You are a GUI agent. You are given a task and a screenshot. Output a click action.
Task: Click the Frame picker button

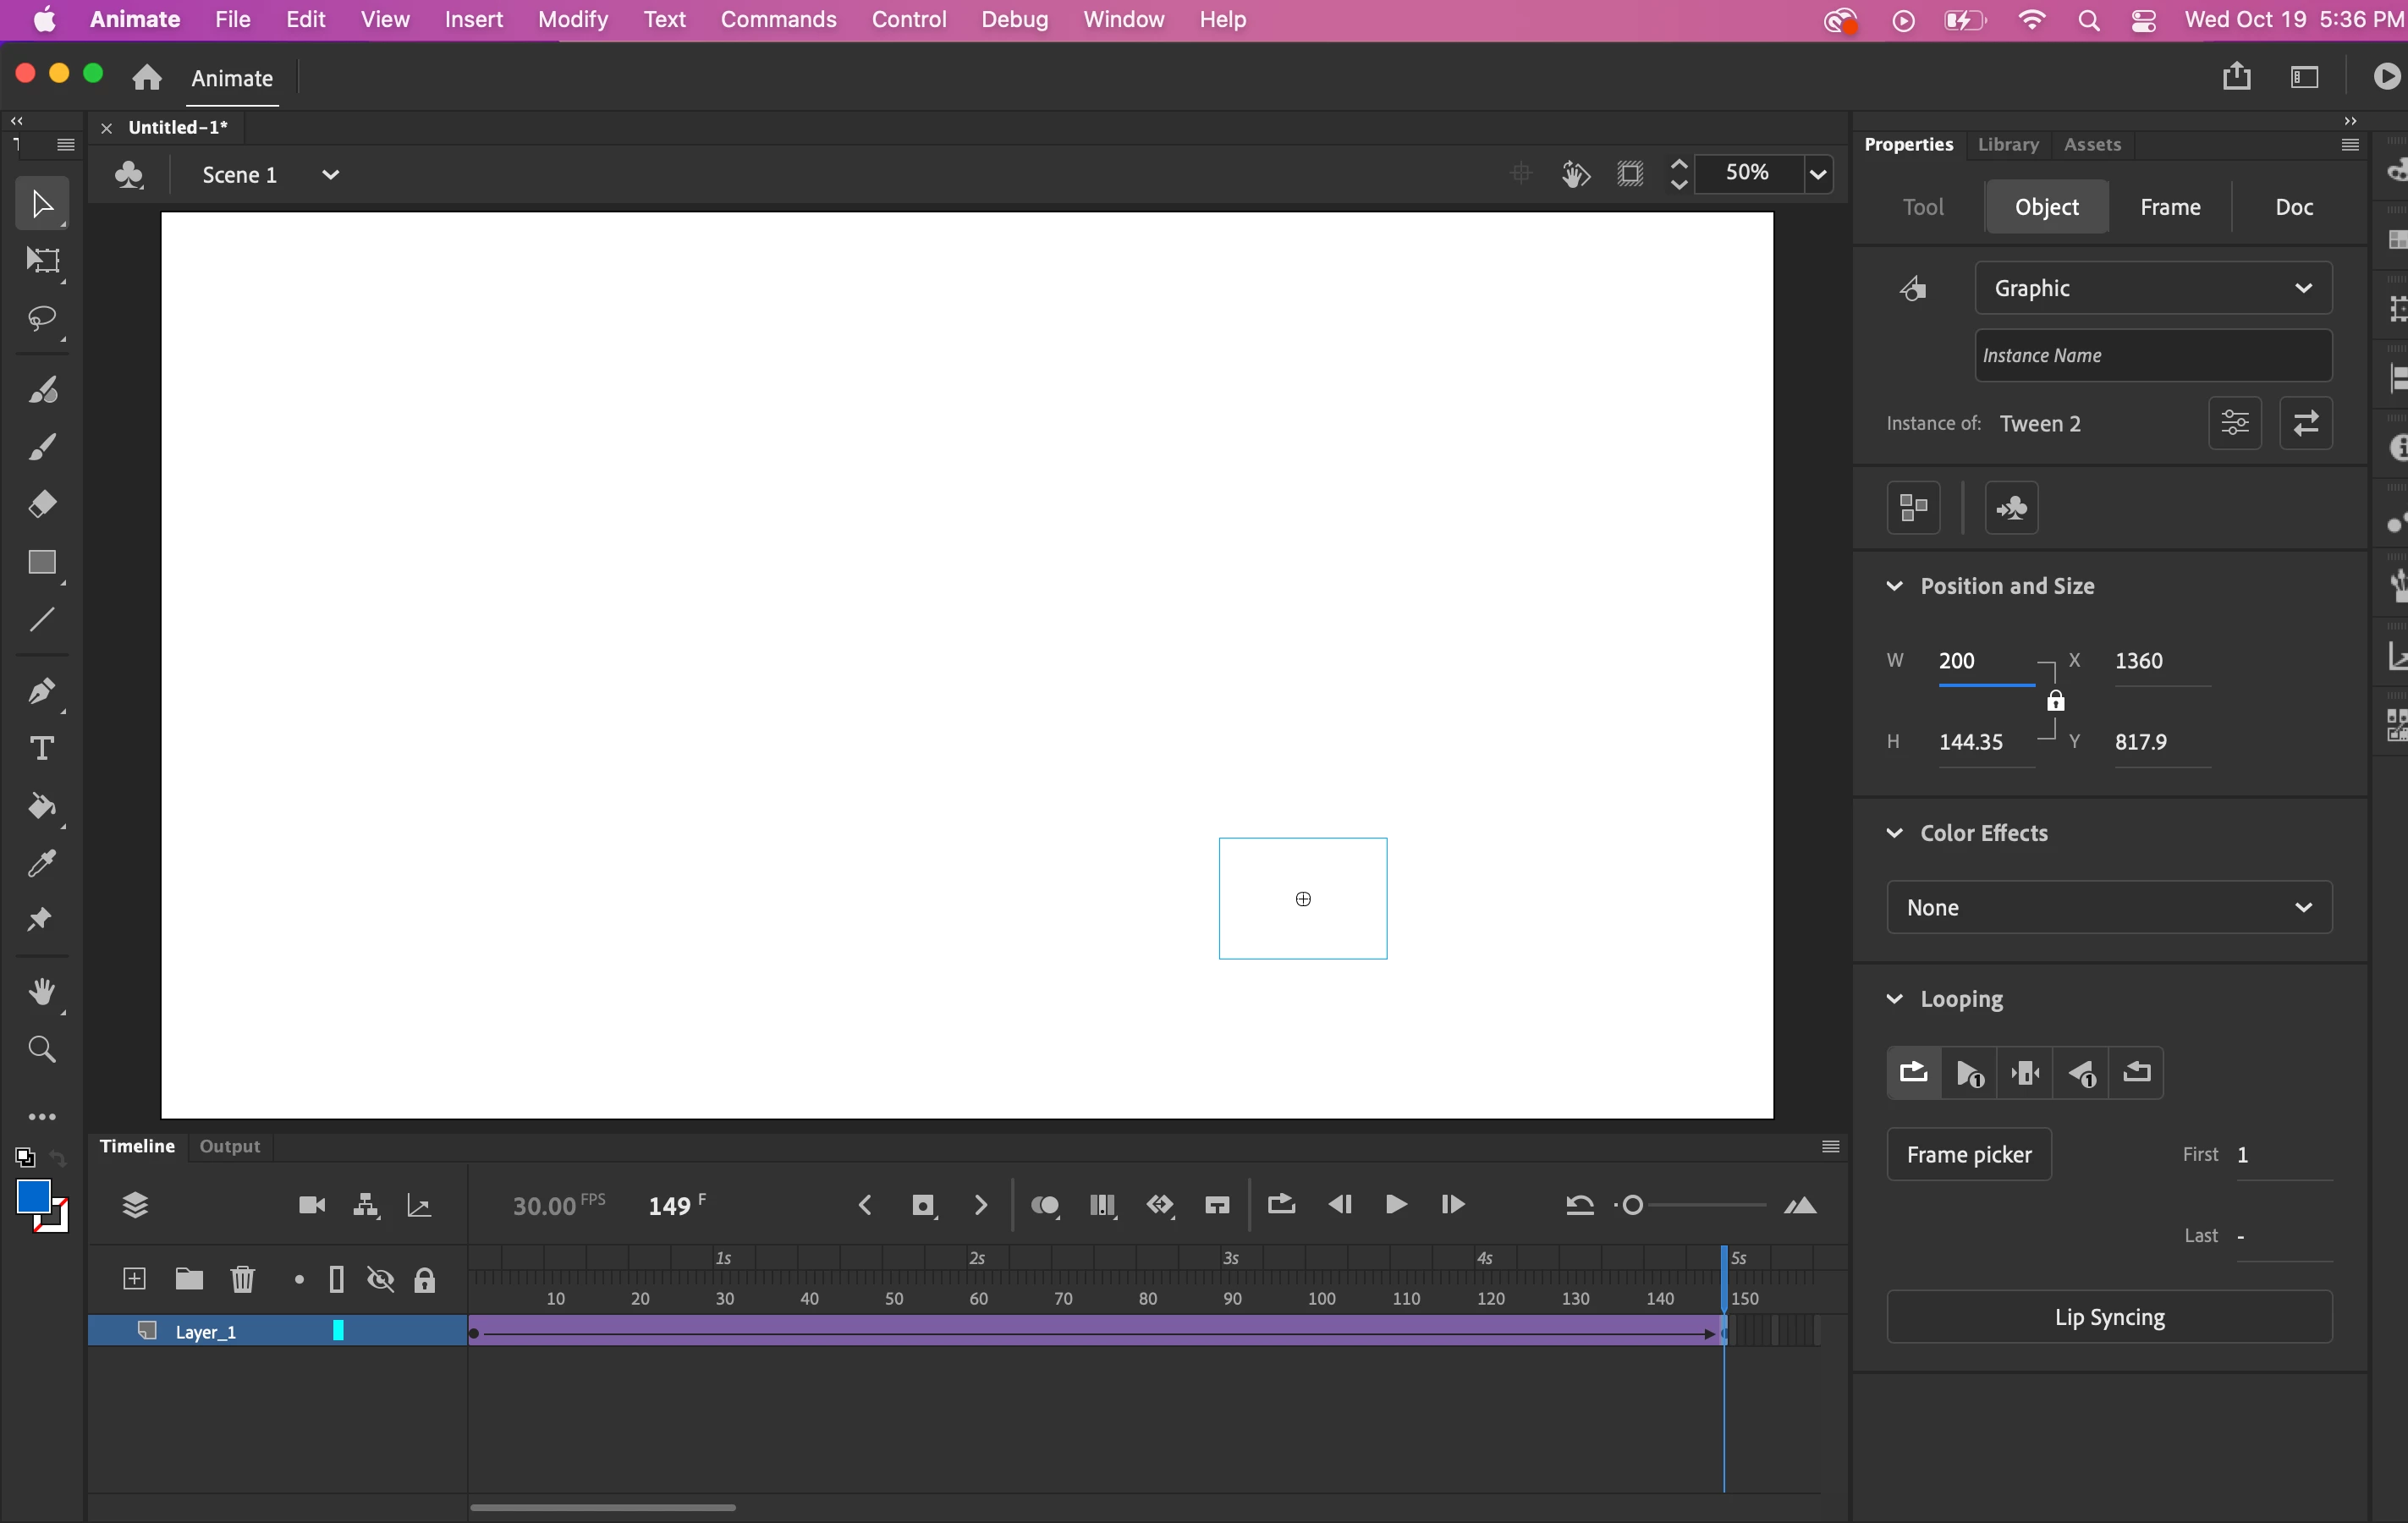click(1968, 1155)
